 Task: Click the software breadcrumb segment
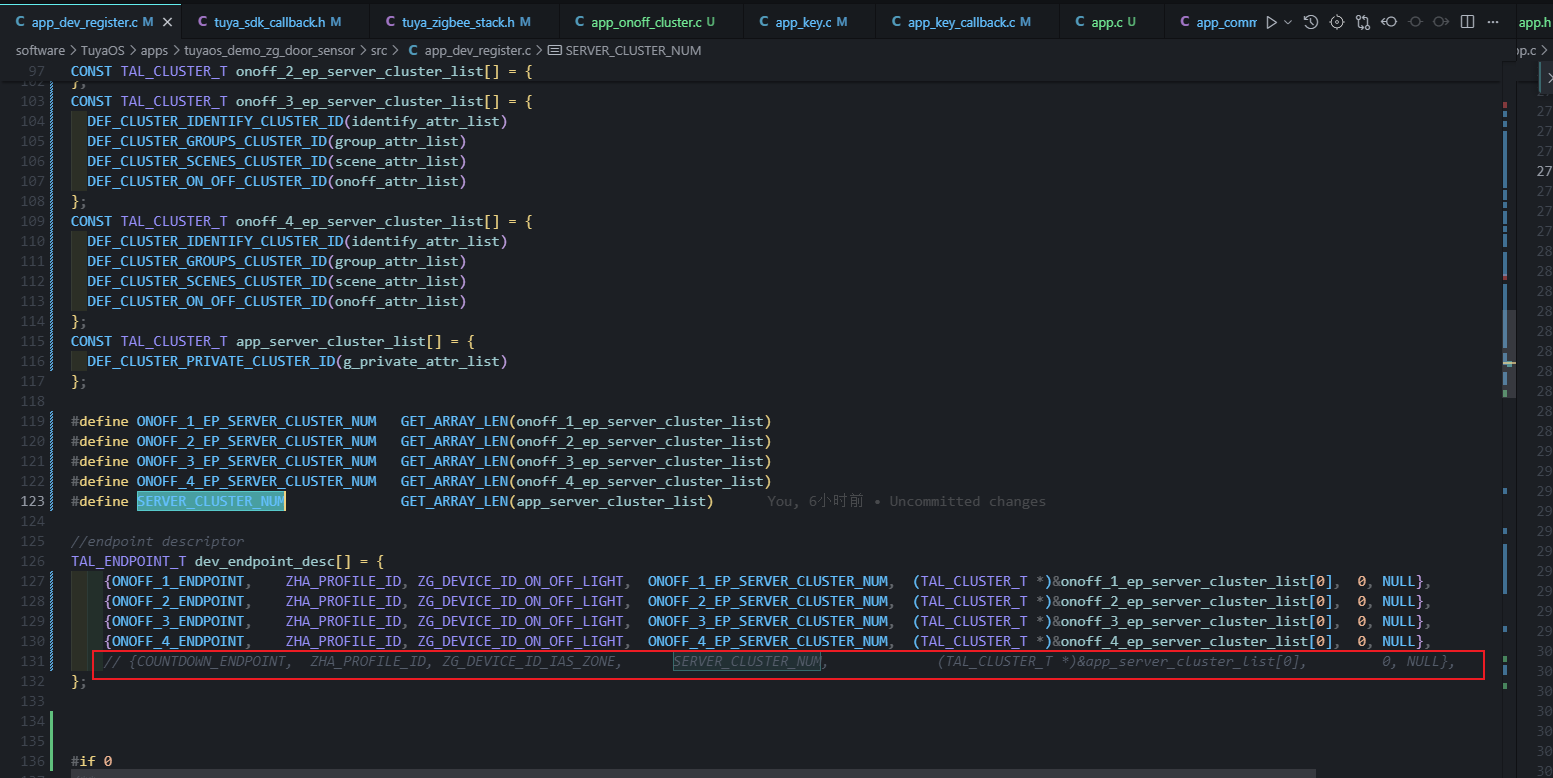pyautogui.click(x=40, y=50)
